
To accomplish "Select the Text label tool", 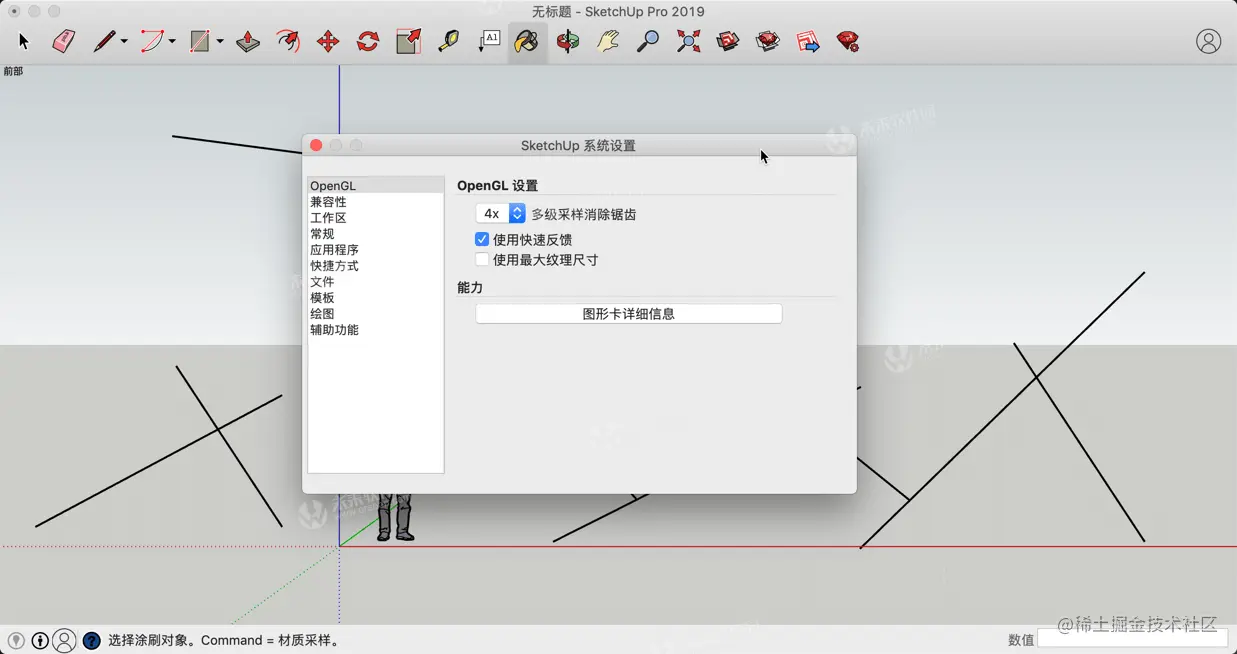I will coord(489,41).
